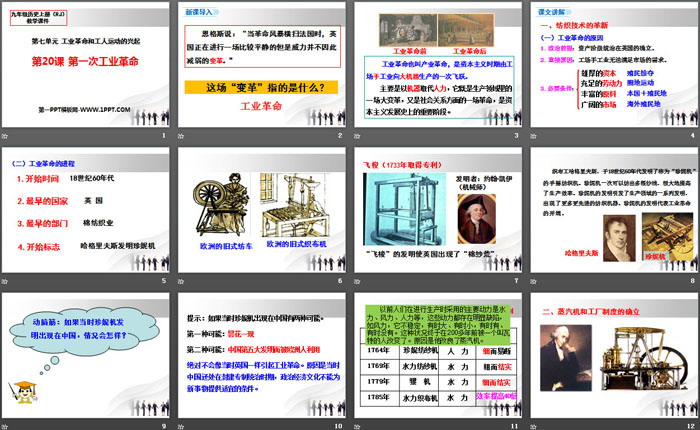Click the animation star icon under slide 8
This screenshot has height=430, width=700.
coord(533,281)
